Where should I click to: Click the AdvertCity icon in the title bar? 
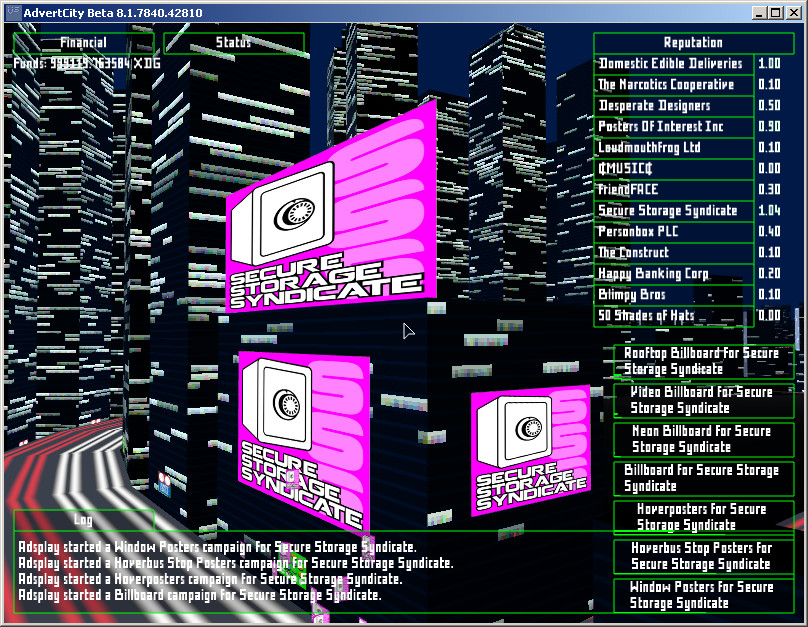click(x=13, y=13)
